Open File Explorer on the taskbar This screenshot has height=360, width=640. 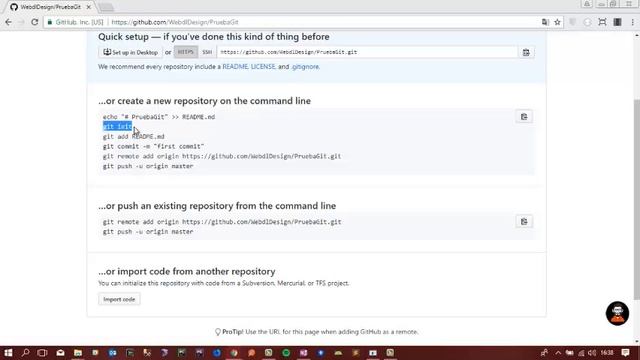(x=78, y=353)
